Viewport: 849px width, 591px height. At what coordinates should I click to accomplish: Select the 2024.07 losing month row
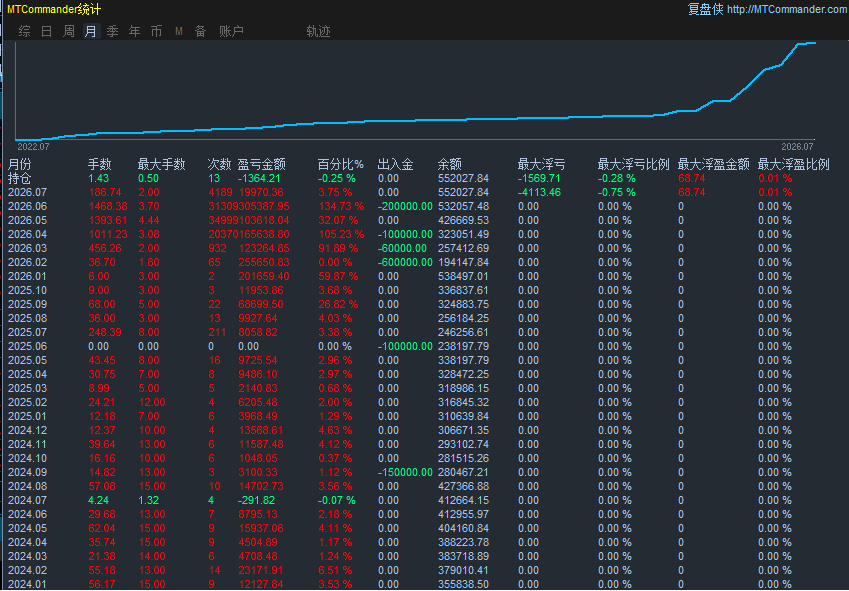(x=424, y=500)
